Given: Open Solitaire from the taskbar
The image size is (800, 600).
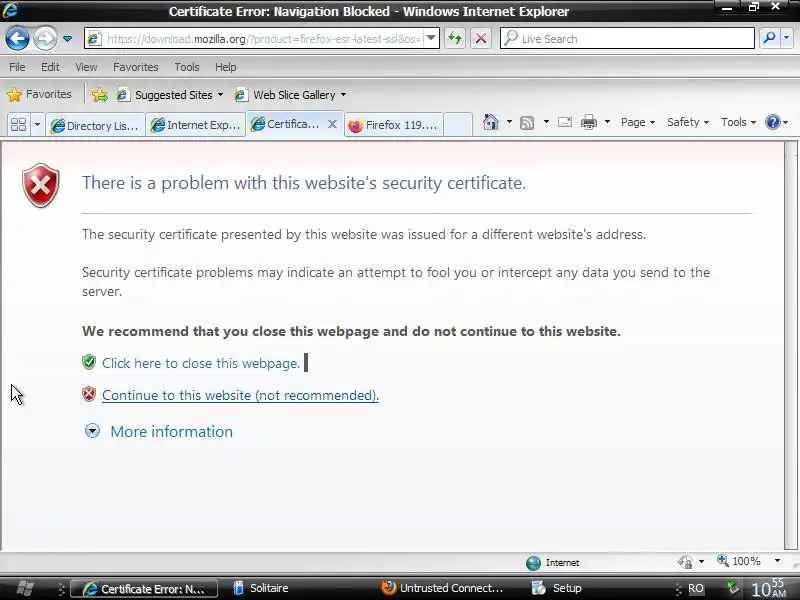Looking at the screenshot, I should click(x=261, y=588).
